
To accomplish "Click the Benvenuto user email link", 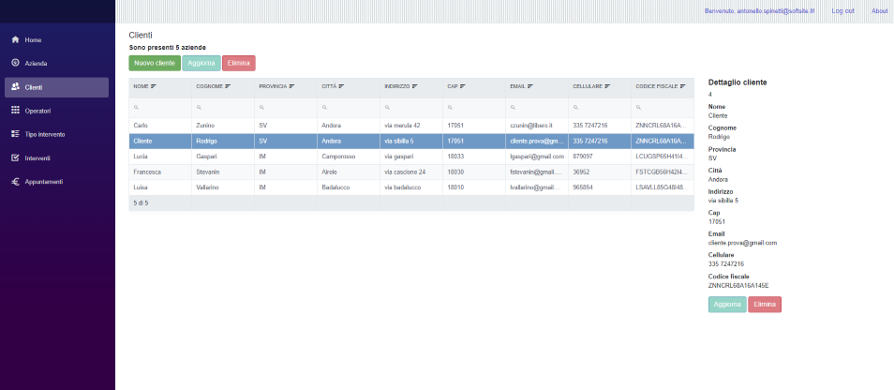I will tap(759, 11).
